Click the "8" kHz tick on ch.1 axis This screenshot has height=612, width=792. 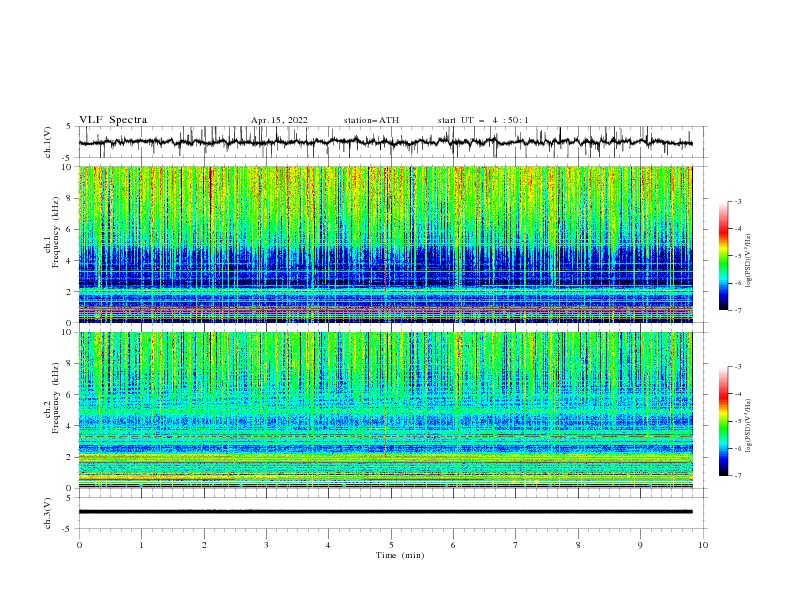[71, 198]
